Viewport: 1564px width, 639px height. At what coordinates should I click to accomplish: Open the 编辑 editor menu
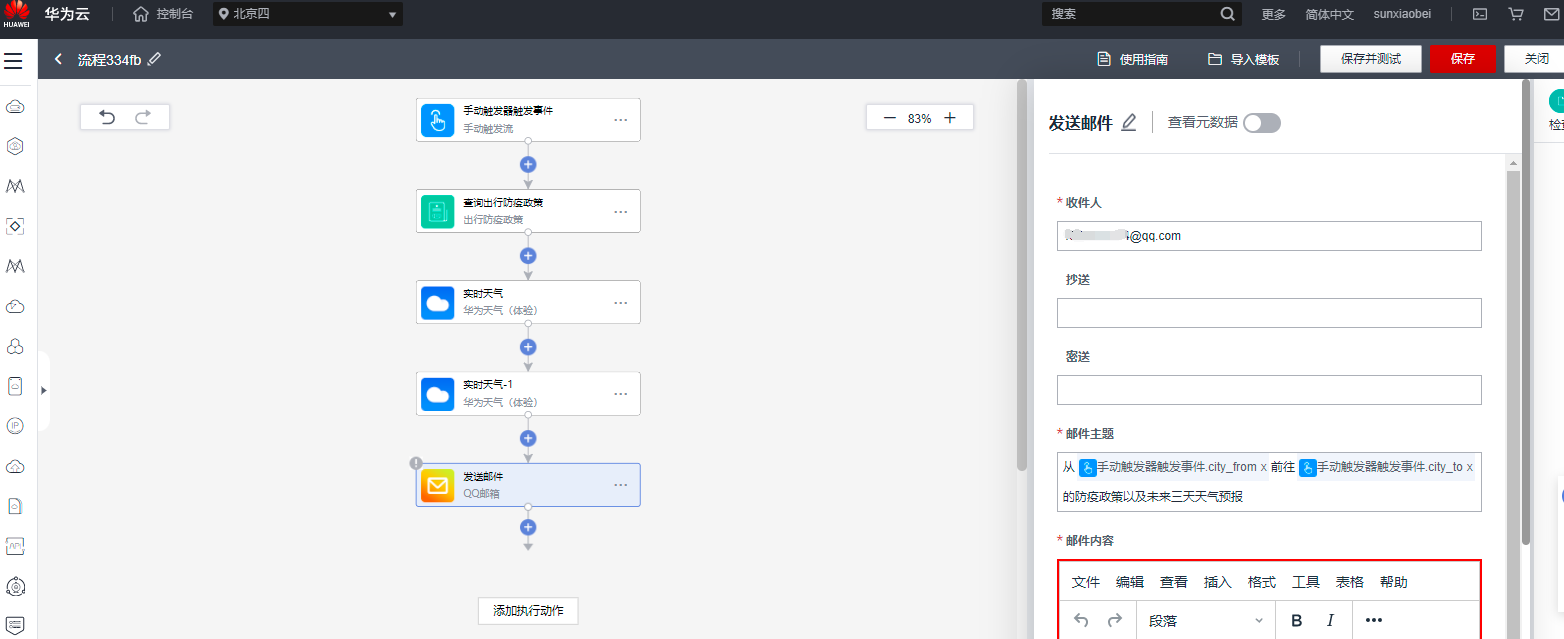[x=1130, y=582]
